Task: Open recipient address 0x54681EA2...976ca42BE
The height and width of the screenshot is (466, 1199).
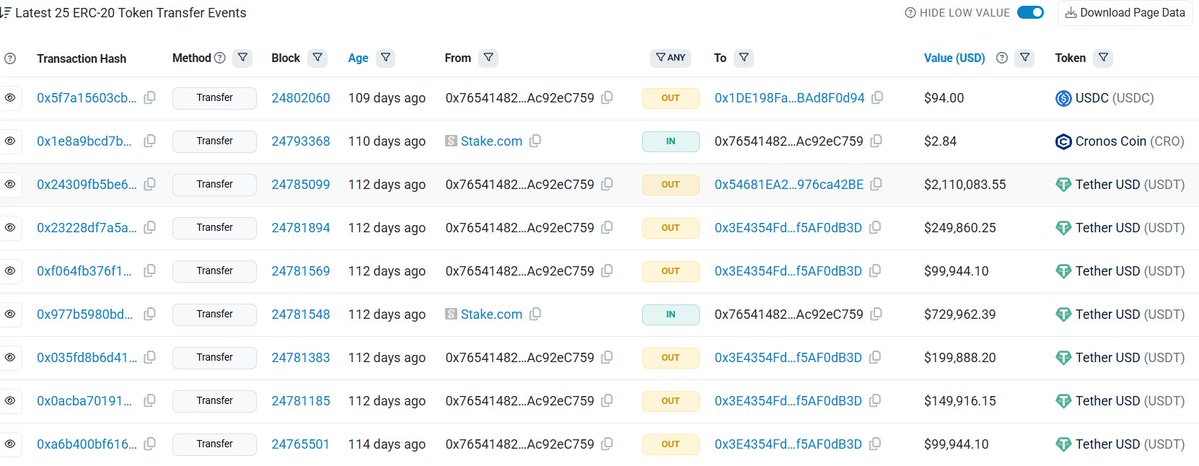Action: tap(789, 184)
